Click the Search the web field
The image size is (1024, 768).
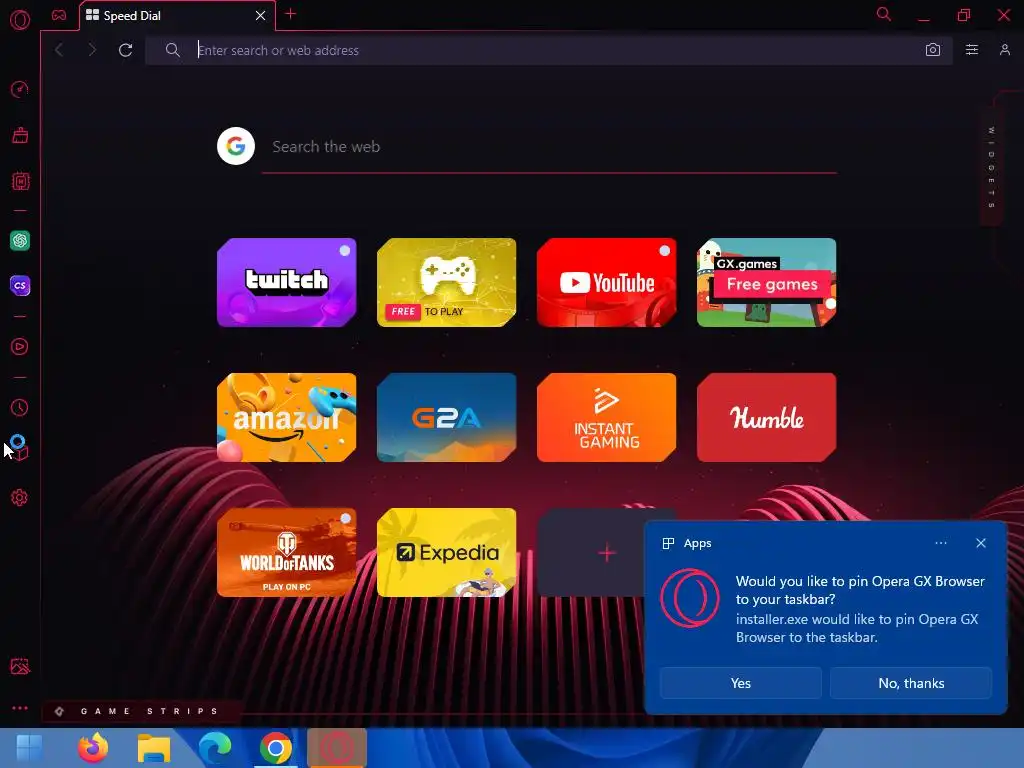point(549,147)
